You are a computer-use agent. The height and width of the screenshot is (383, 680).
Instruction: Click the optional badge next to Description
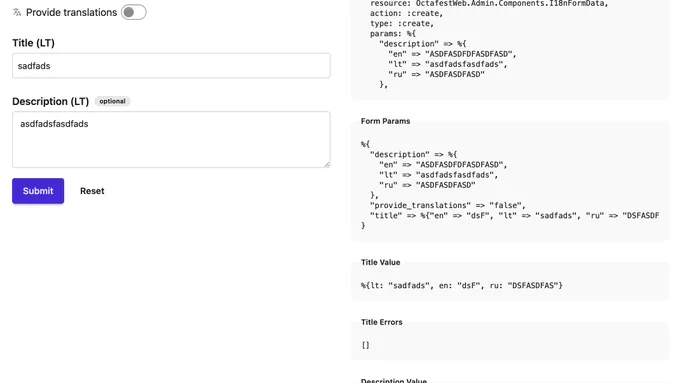point(112,101)
